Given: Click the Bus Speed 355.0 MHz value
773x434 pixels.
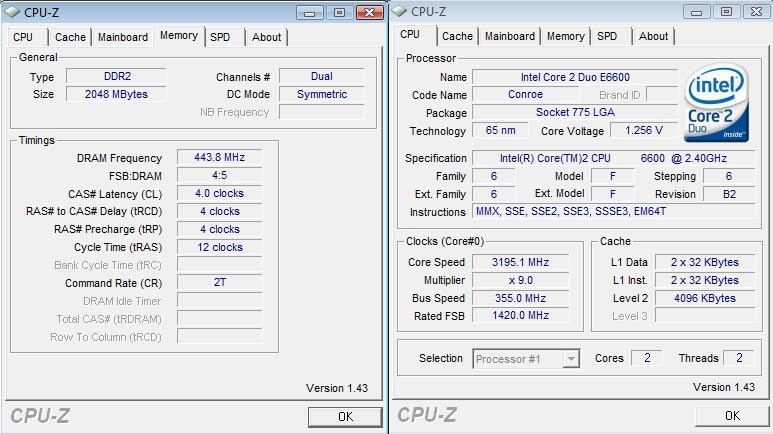Looking at the screenshot, I should [x=521, y=298].
